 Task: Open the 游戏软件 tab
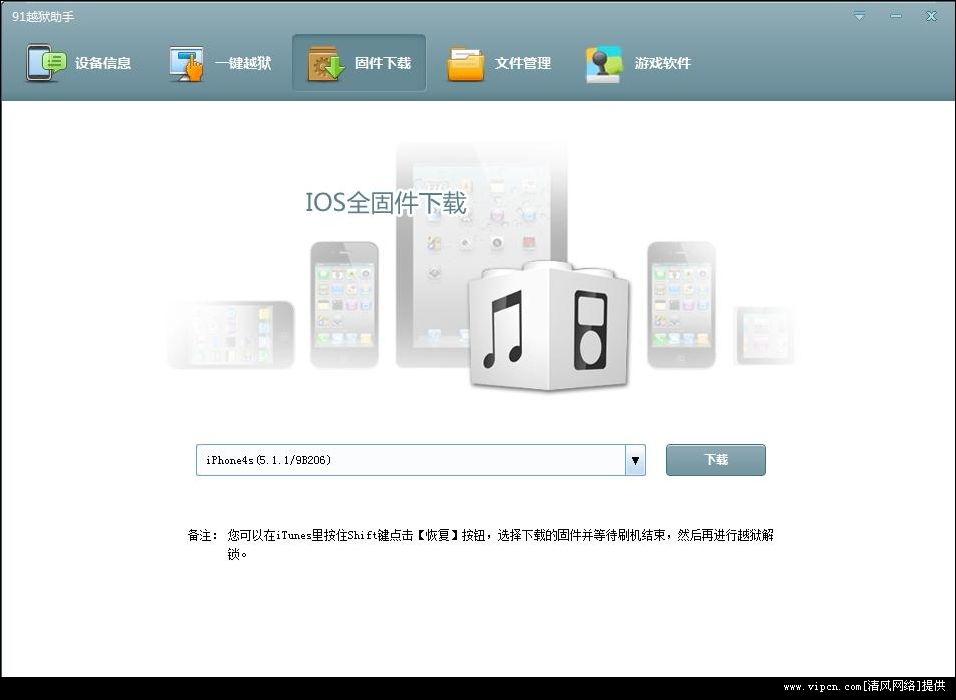(663, 63)
